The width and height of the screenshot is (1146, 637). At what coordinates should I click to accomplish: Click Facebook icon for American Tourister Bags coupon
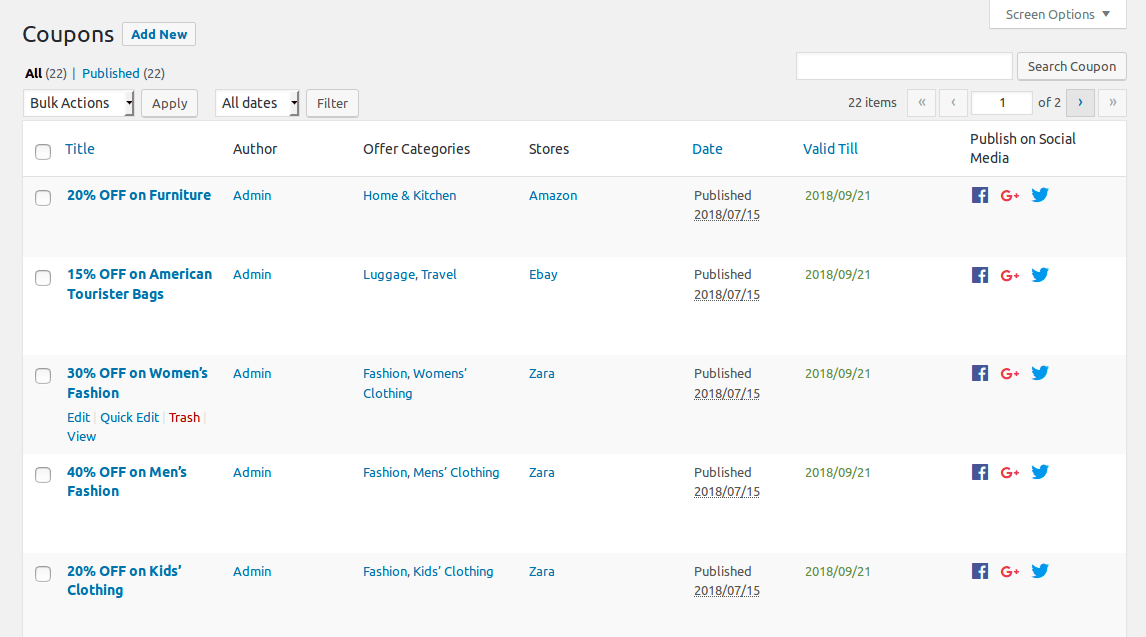pos(980,275)
